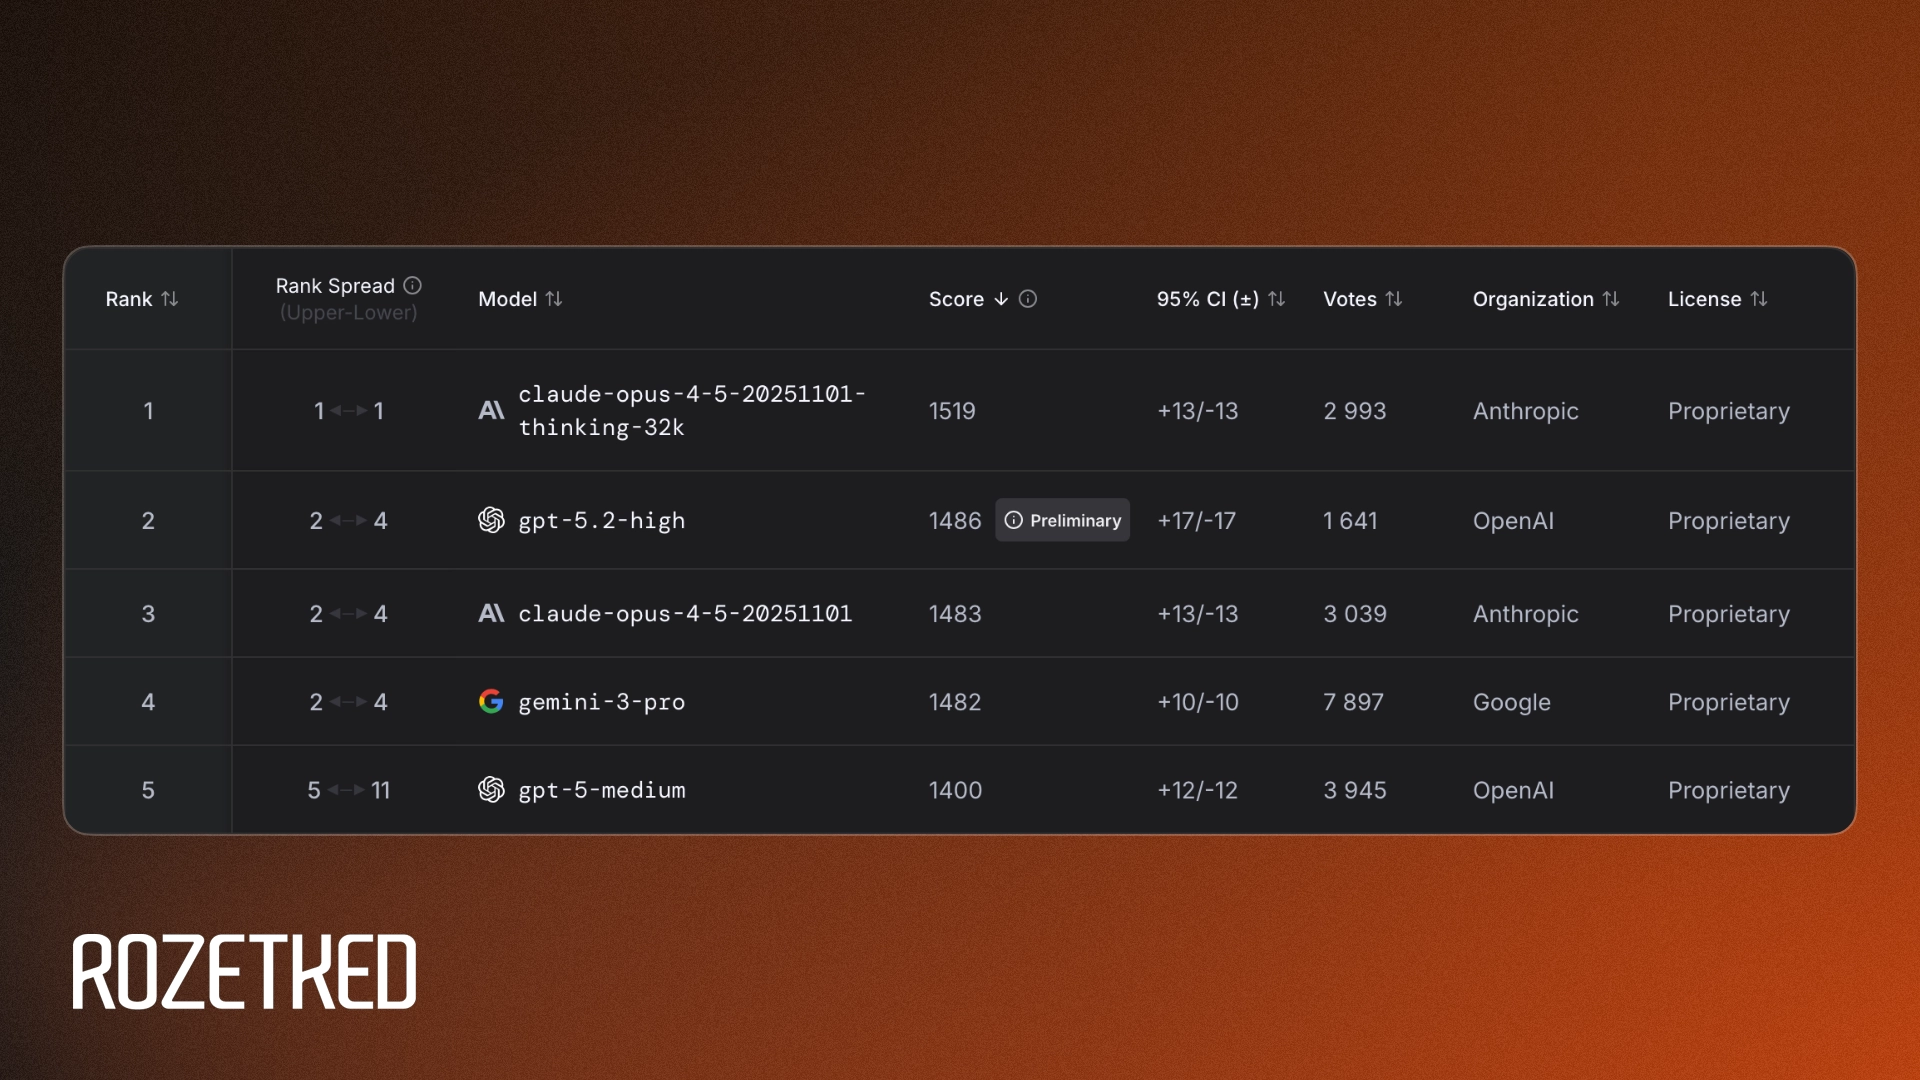This screenshot has height=1080, width=1920.
Task: Sort by the Votes column arrows
Action: point(1394,299)
